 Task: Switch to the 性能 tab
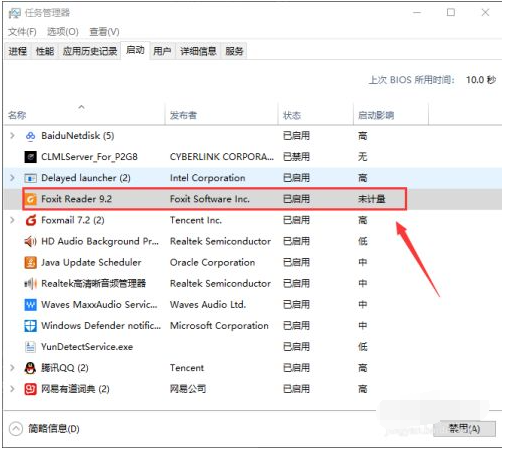click(x=45, y=51)
